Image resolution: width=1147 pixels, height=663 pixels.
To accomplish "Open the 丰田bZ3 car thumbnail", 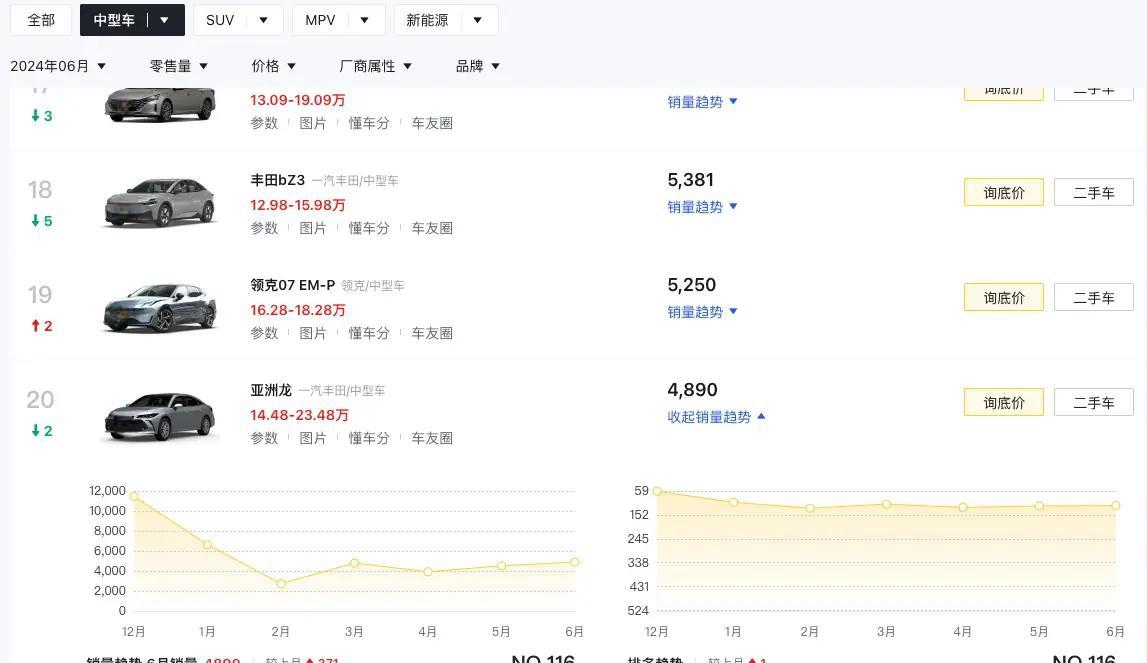I will tap(160, 202).
